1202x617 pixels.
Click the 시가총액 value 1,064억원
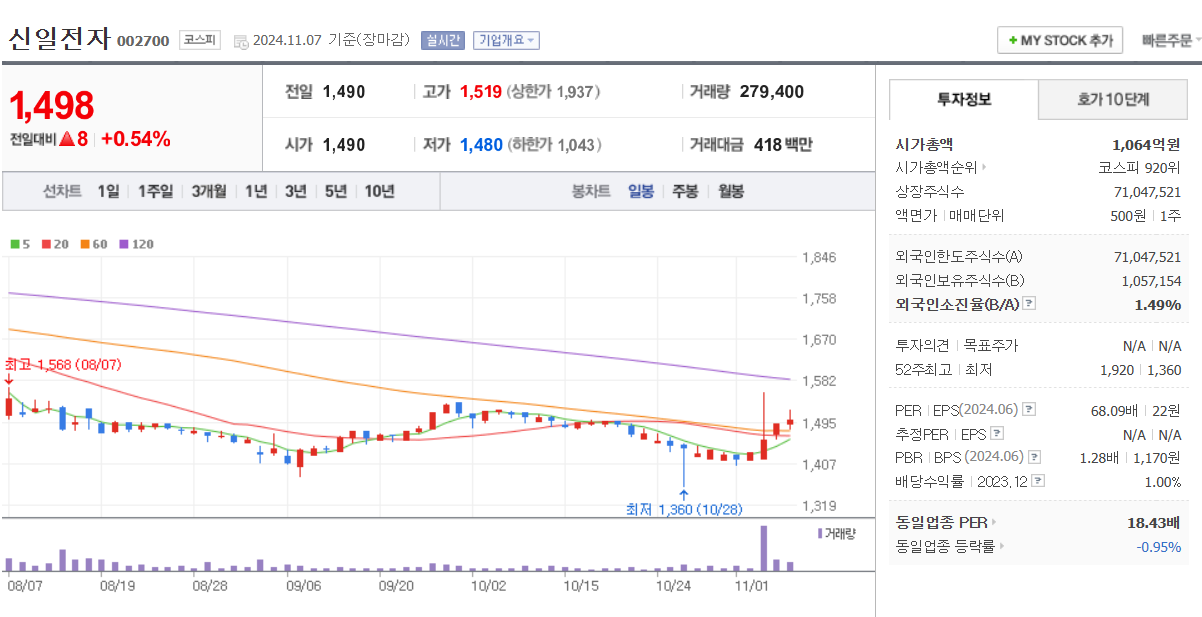[x=1146, y=144]
